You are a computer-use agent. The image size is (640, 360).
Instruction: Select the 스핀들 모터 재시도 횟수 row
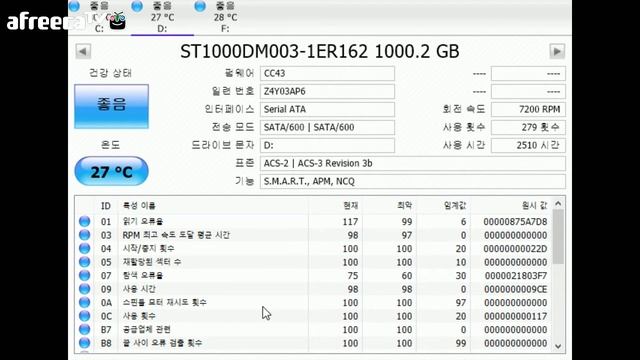tap(313, 302)
